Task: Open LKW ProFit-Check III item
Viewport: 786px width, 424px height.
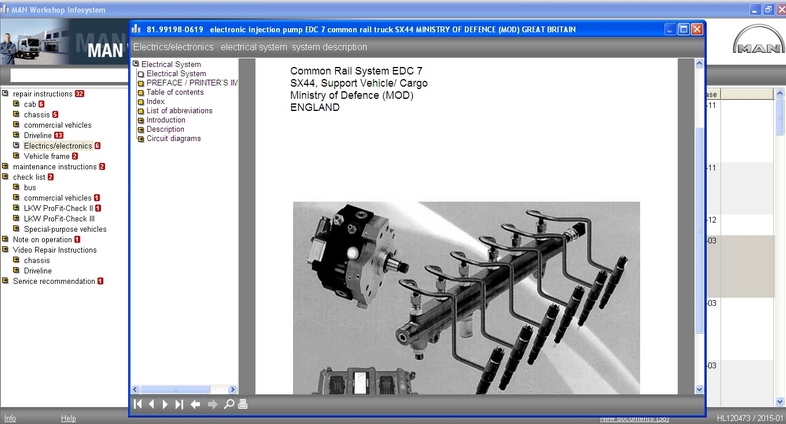Action: [x=59, y=219]
